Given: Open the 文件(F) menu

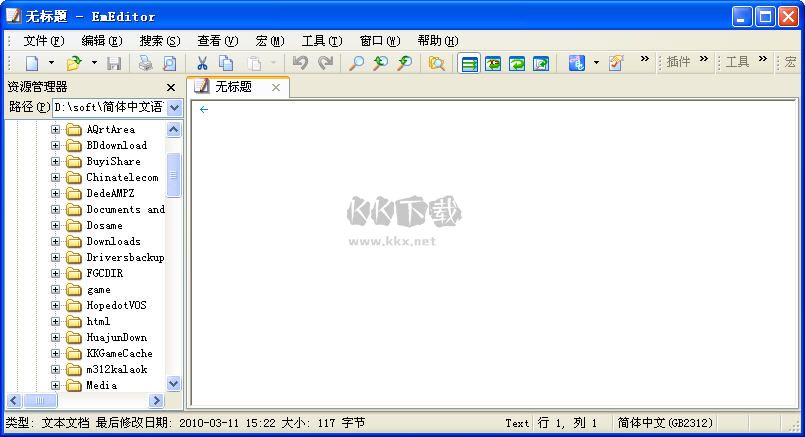Looking at the screenshot, I should (x=44, y=41).
